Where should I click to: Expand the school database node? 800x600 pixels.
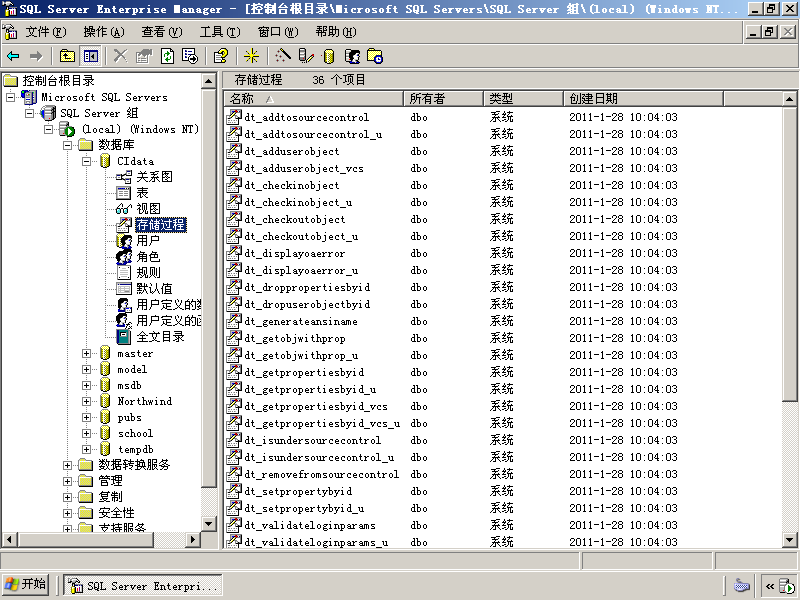click(86, 433)
